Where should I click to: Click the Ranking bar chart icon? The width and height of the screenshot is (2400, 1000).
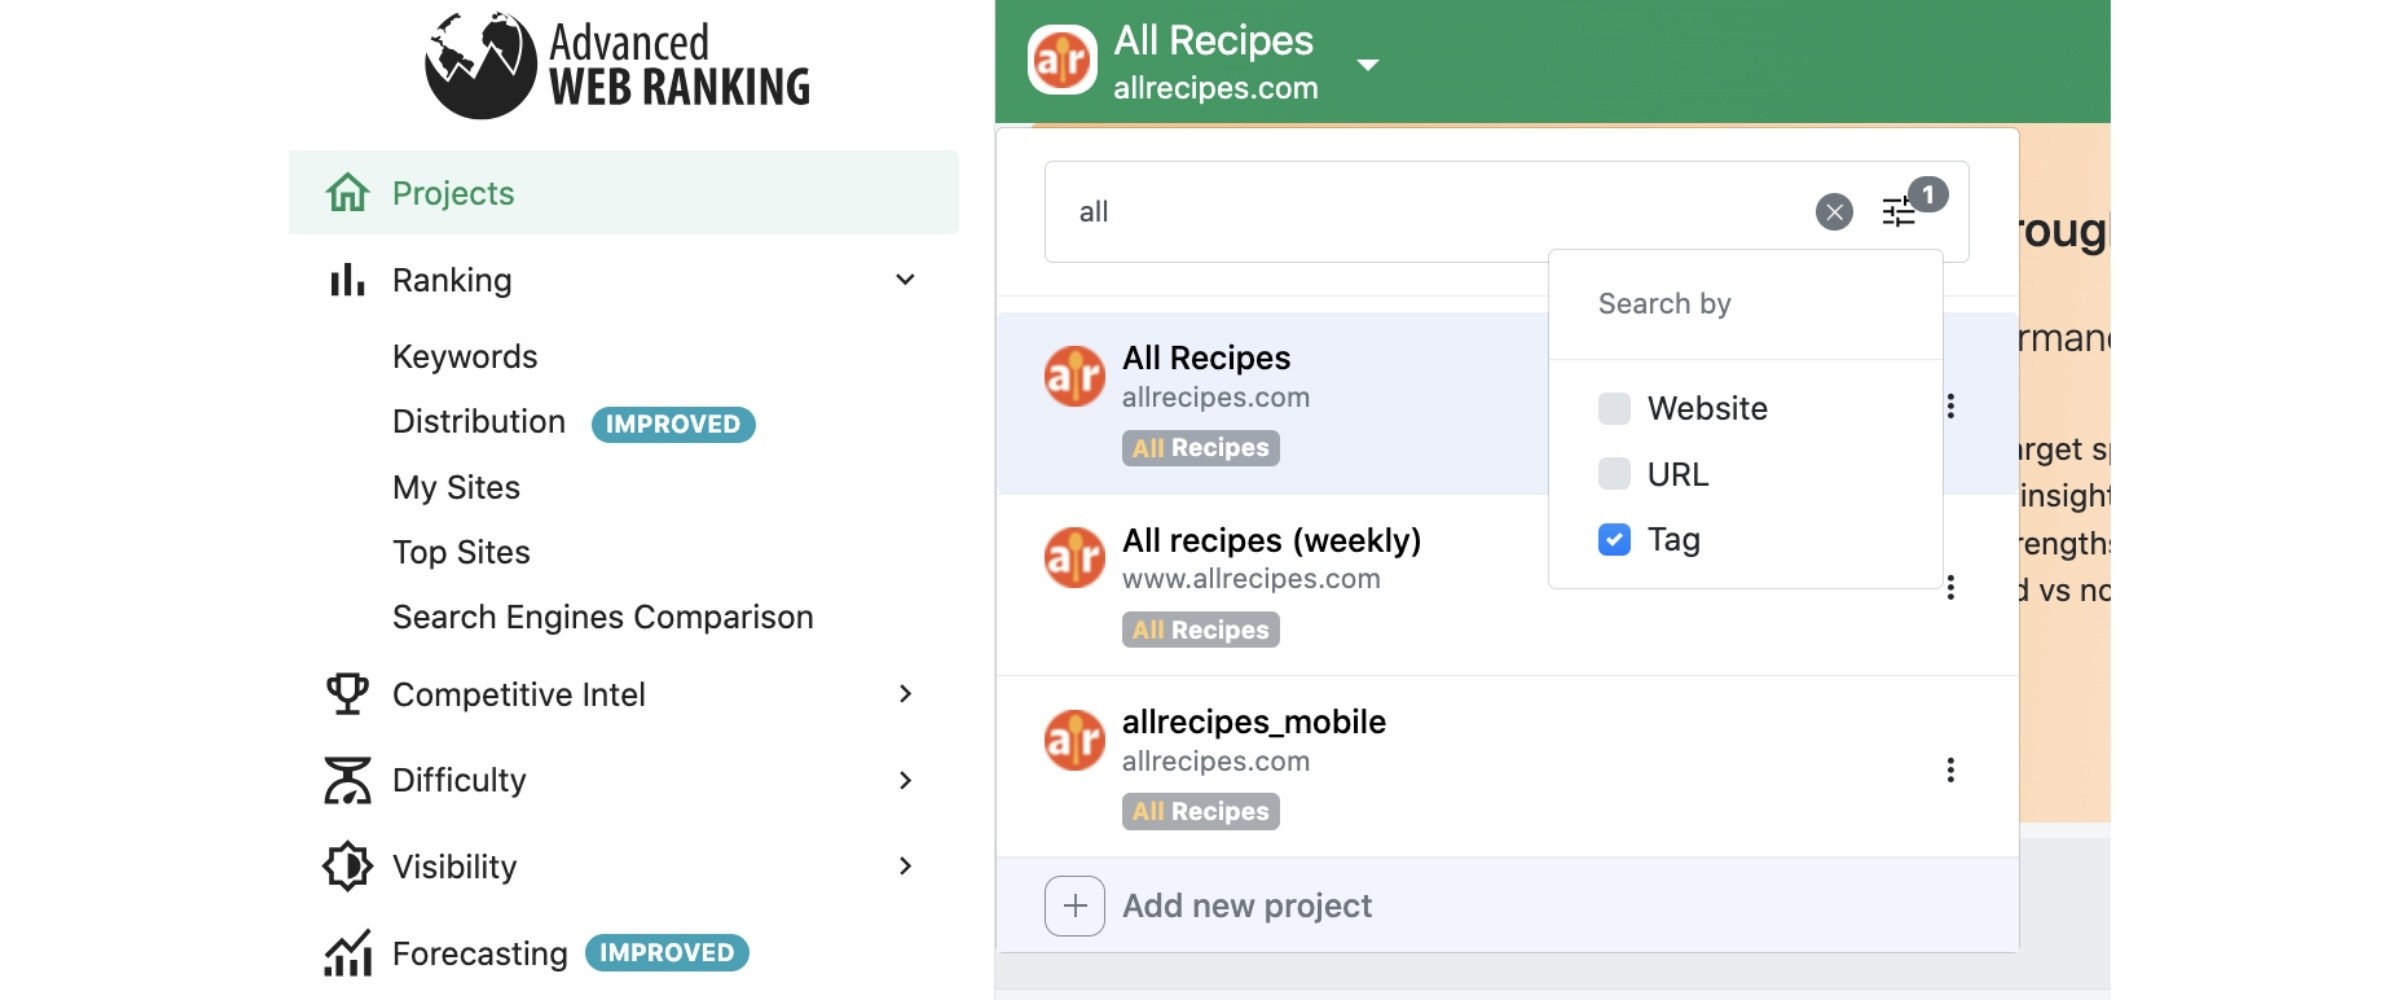(x=347, y=280)
